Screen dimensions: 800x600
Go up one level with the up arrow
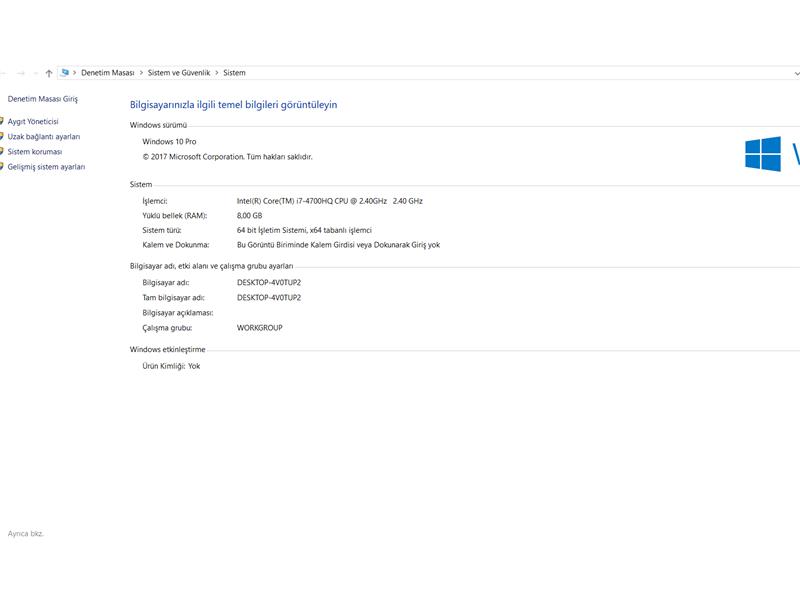click(x=49, y=73)
